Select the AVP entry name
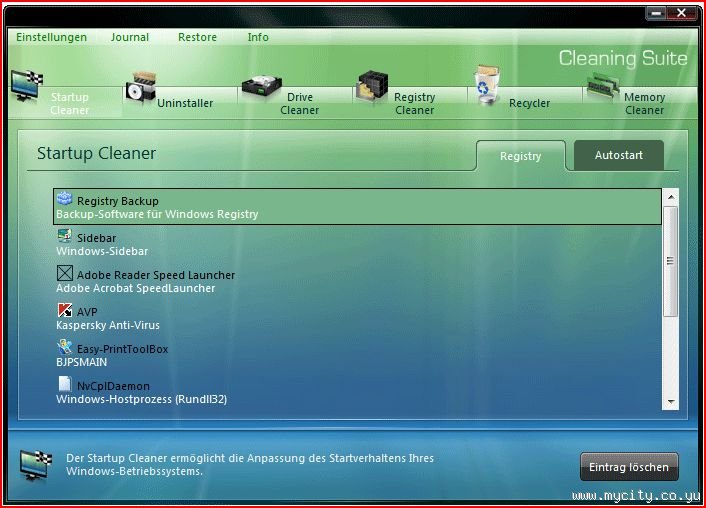Image resolution: width=706 pixels, height=508 pixels. [x=87, y=312]
